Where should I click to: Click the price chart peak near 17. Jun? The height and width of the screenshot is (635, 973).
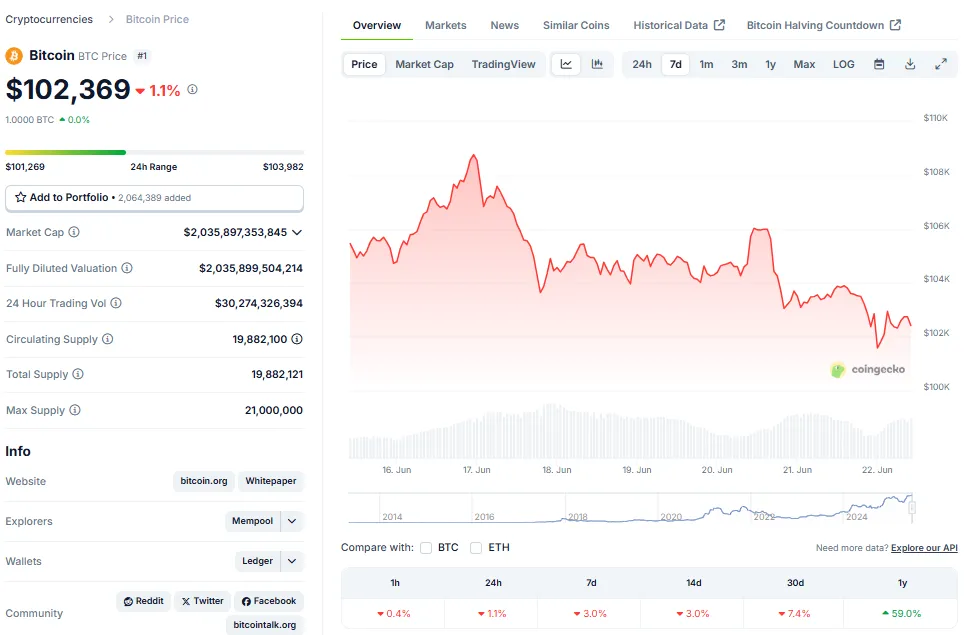click(x=474, y=155)
